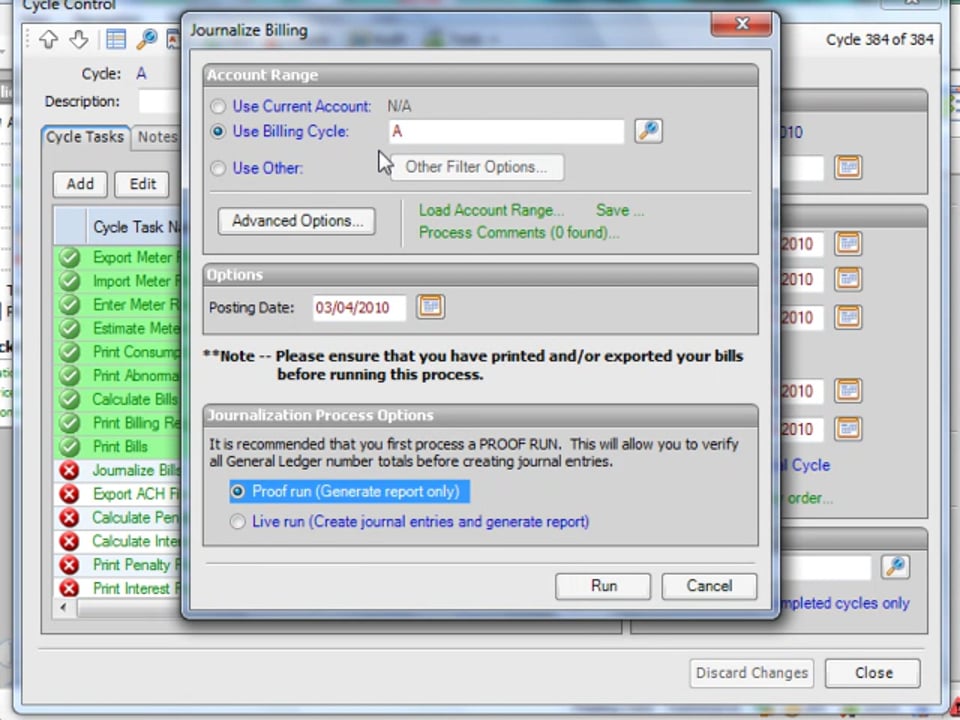Select Export ACH task row text
The image size is (960, 720).
coord(137,494)
